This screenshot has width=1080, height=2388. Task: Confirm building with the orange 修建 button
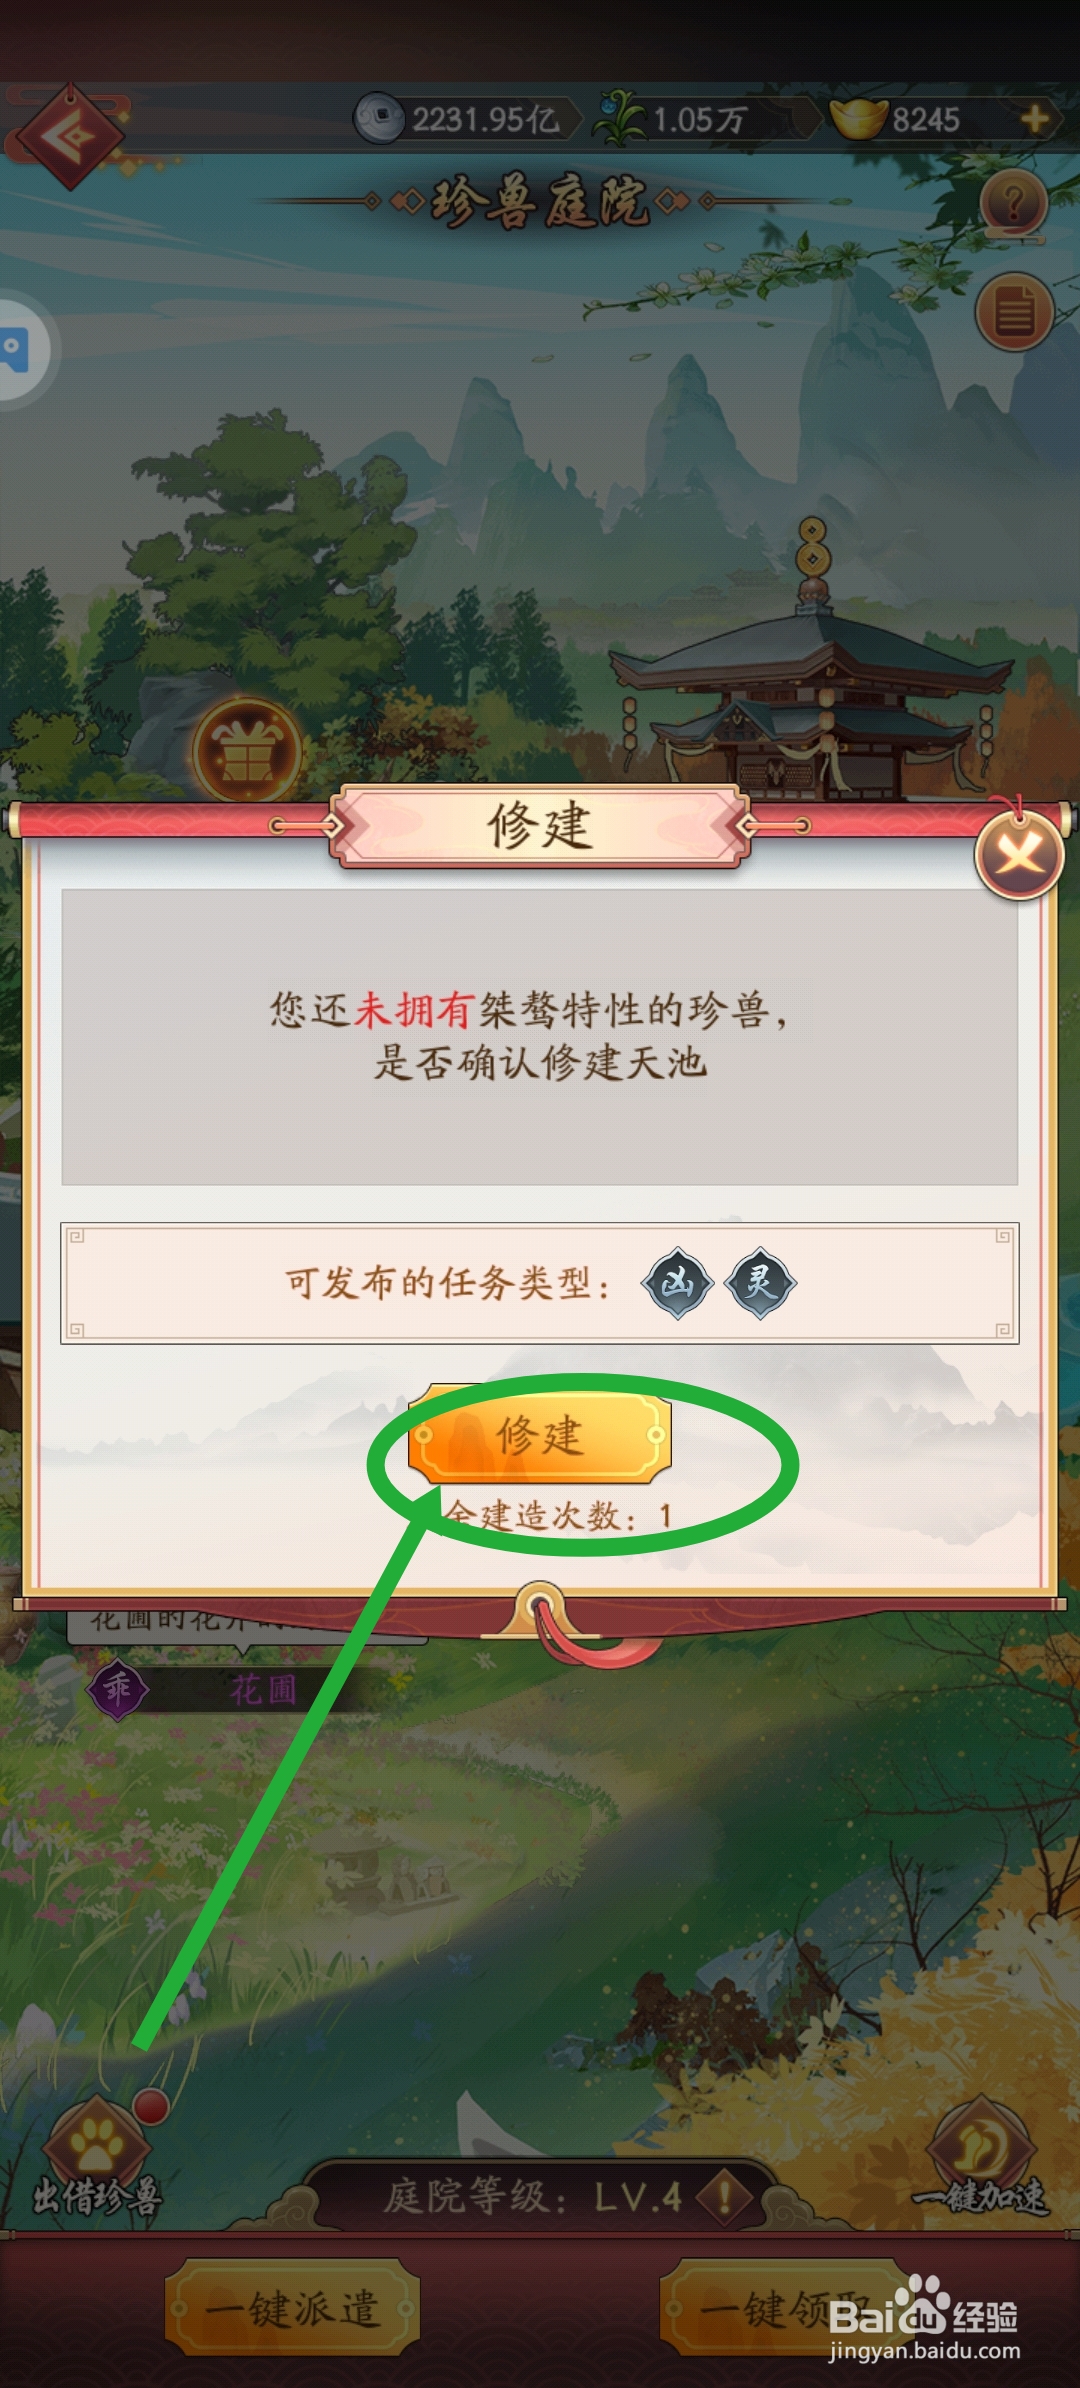tap(539, 1435)
